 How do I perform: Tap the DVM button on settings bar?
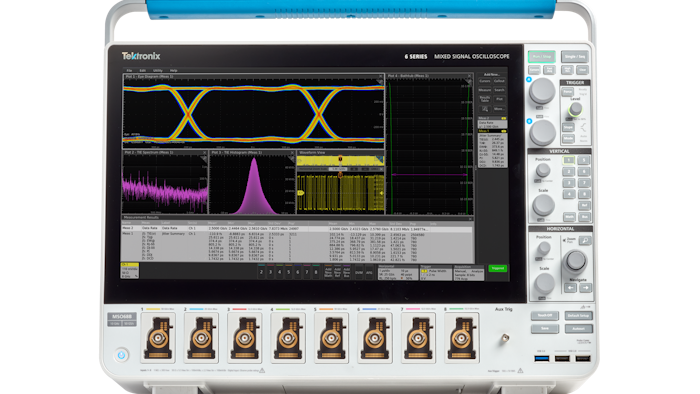358,272
